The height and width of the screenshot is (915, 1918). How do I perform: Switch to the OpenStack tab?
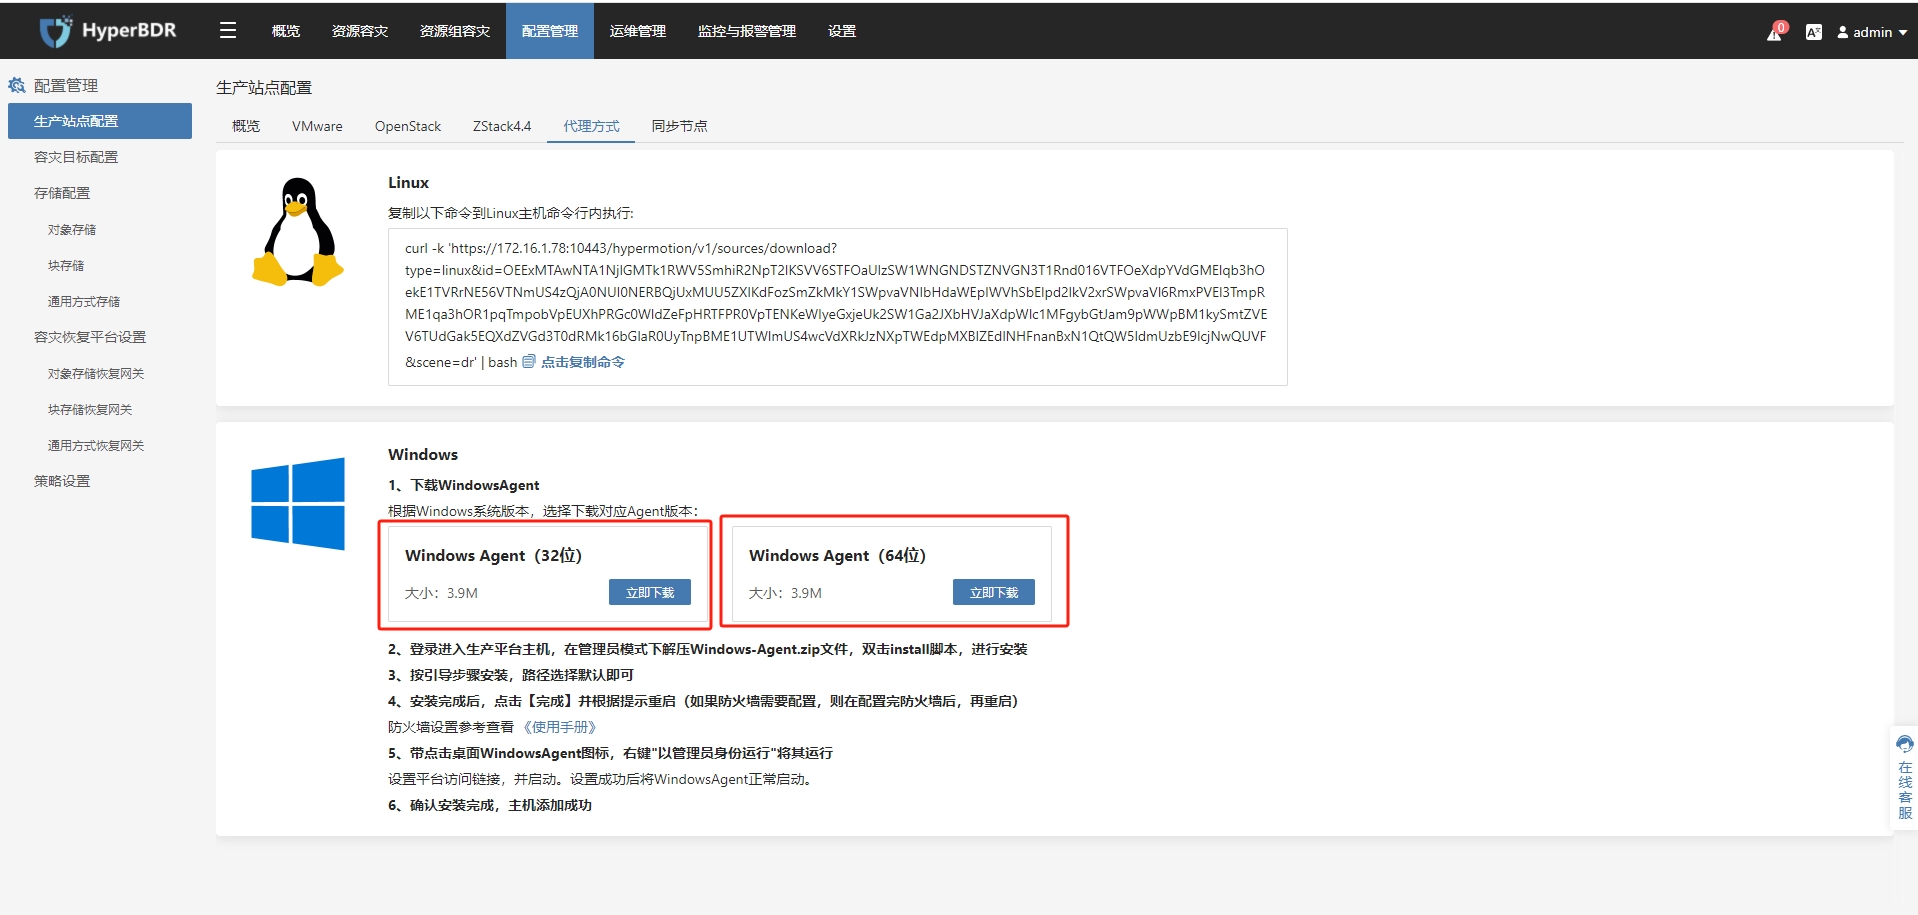408,126
